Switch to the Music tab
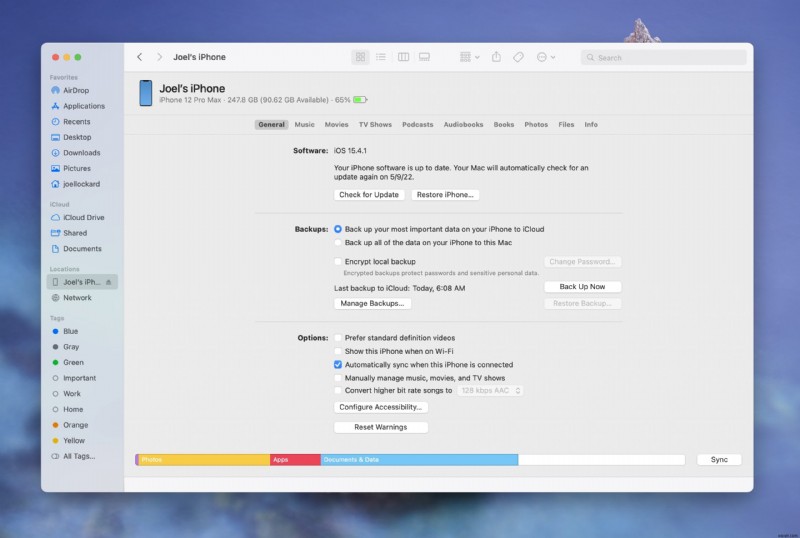This screenshot has width=800, height=538. pyautogui.click(x=304, y=125)
